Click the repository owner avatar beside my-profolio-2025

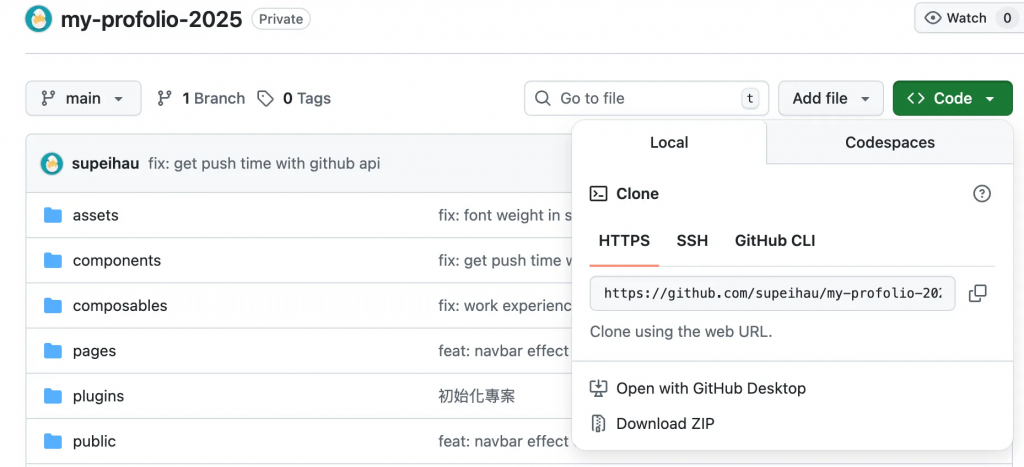point(39,19)
